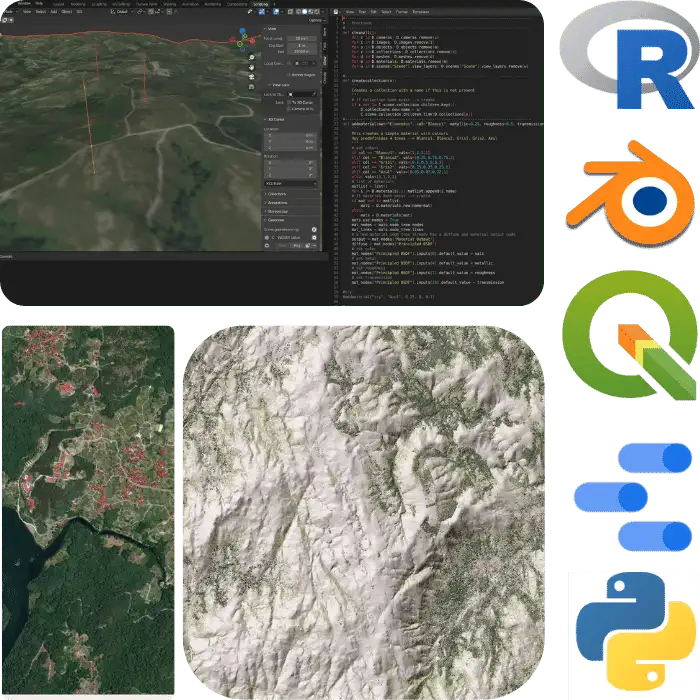This screenshot has height=700, width=700.
Task: Toggle the camera view icon
Action: [x=251, y=77]
